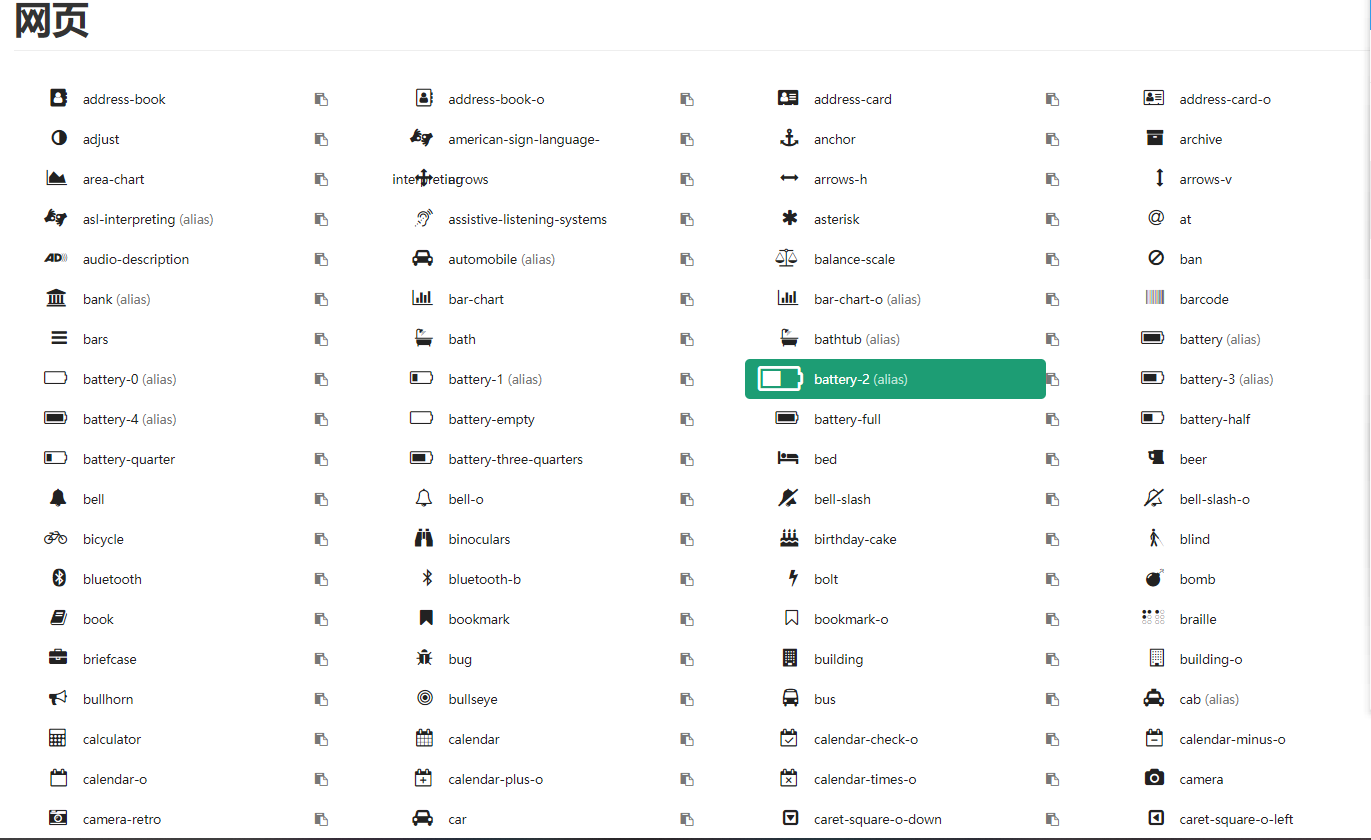Click the asterisk icon
This screenshot has width=1371, height=840.
coord(789,218)
